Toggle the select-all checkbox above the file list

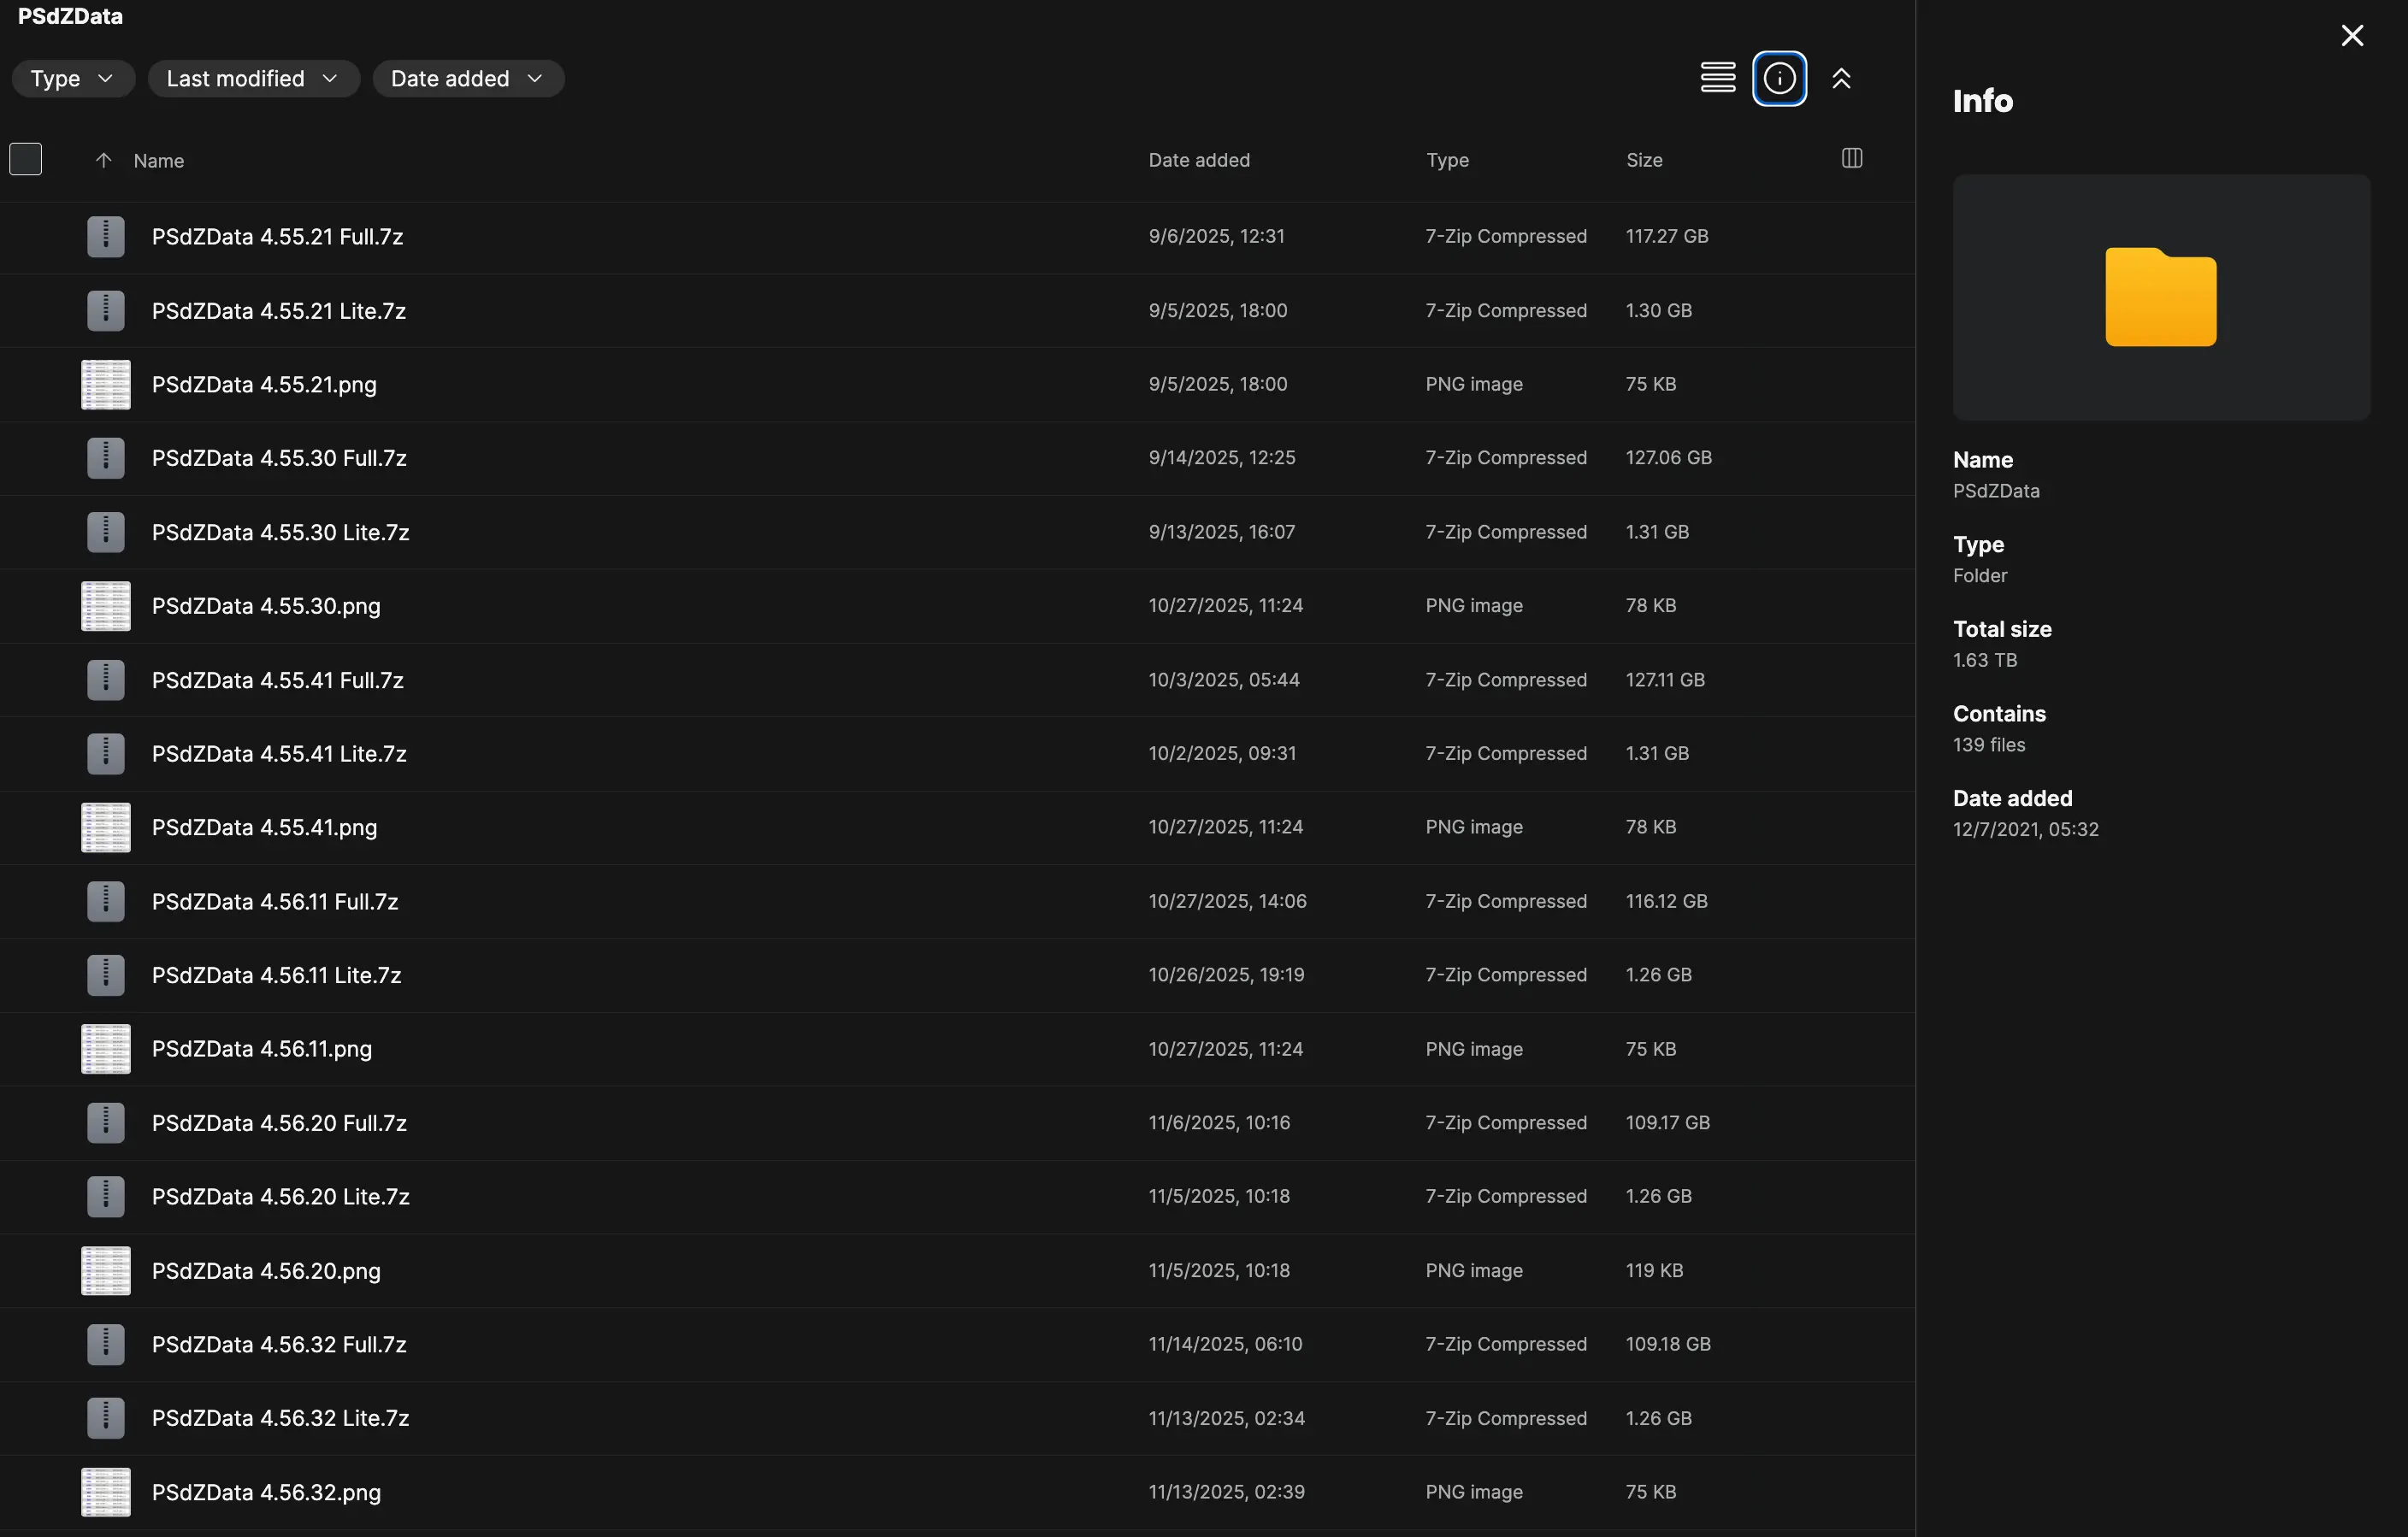[x=26, y=158]
